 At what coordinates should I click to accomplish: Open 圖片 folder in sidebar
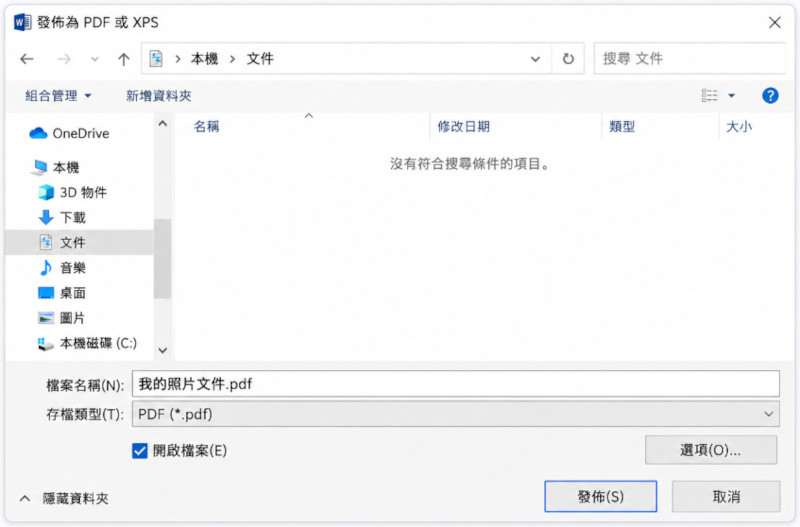click(62, 318)
